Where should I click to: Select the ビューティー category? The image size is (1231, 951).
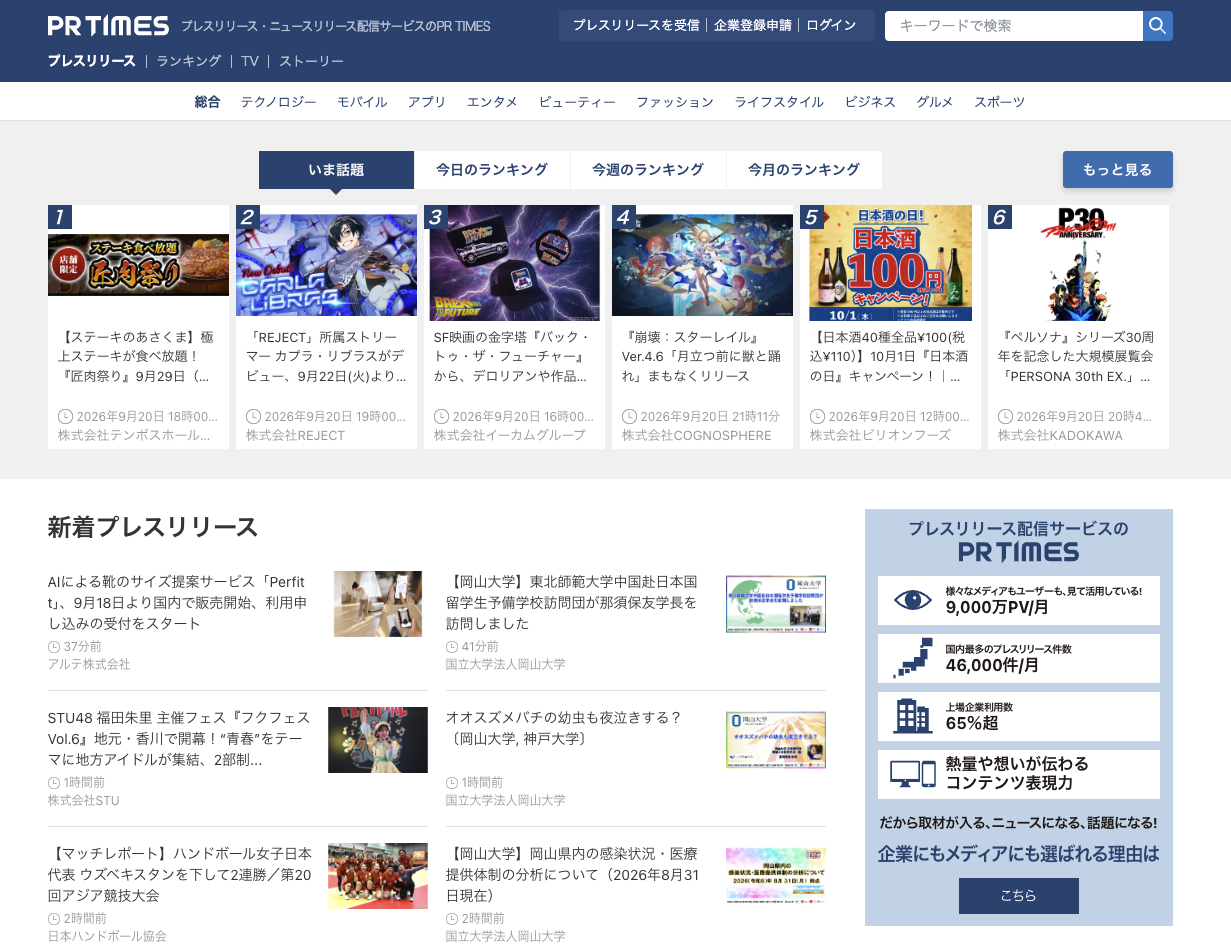tap(577, 102)
